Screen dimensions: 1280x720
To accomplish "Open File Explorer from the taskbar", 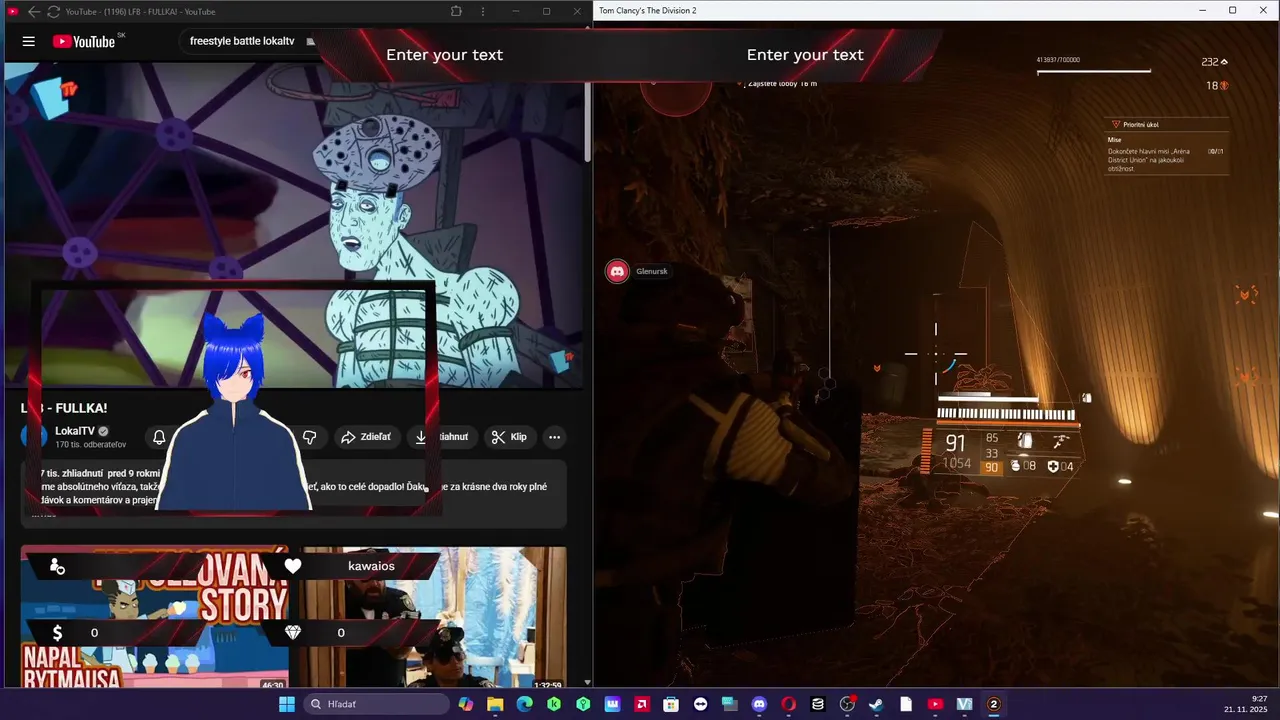I will click(495, 704).
